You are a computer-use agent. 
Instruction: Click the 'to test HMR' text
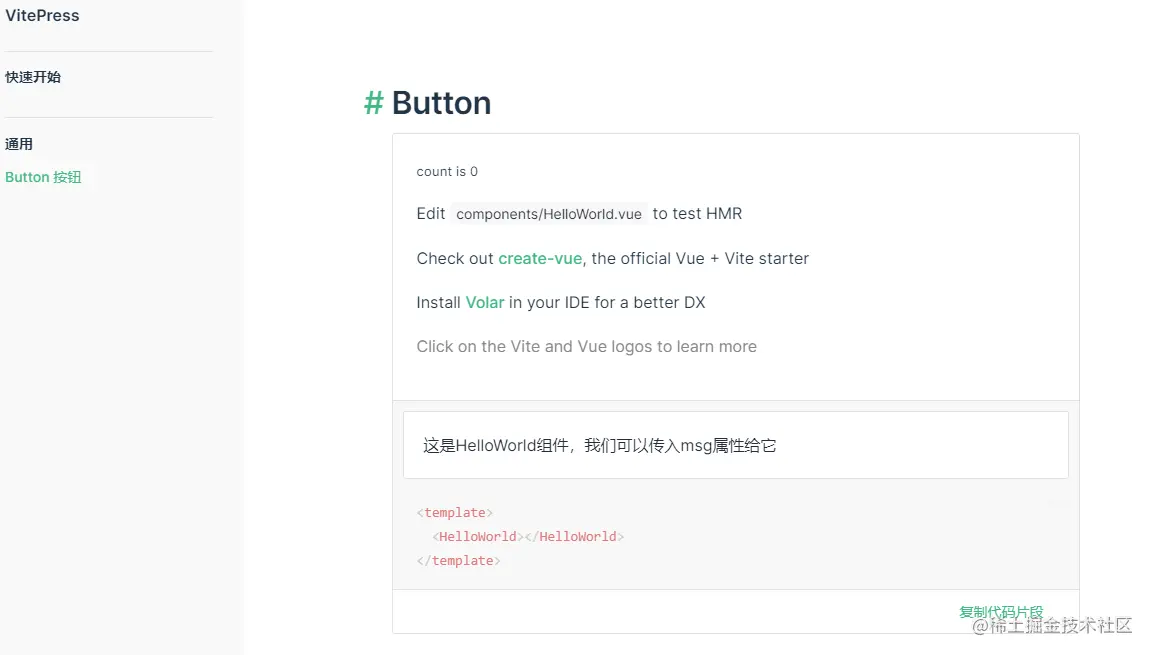click(x=697, y=214)
